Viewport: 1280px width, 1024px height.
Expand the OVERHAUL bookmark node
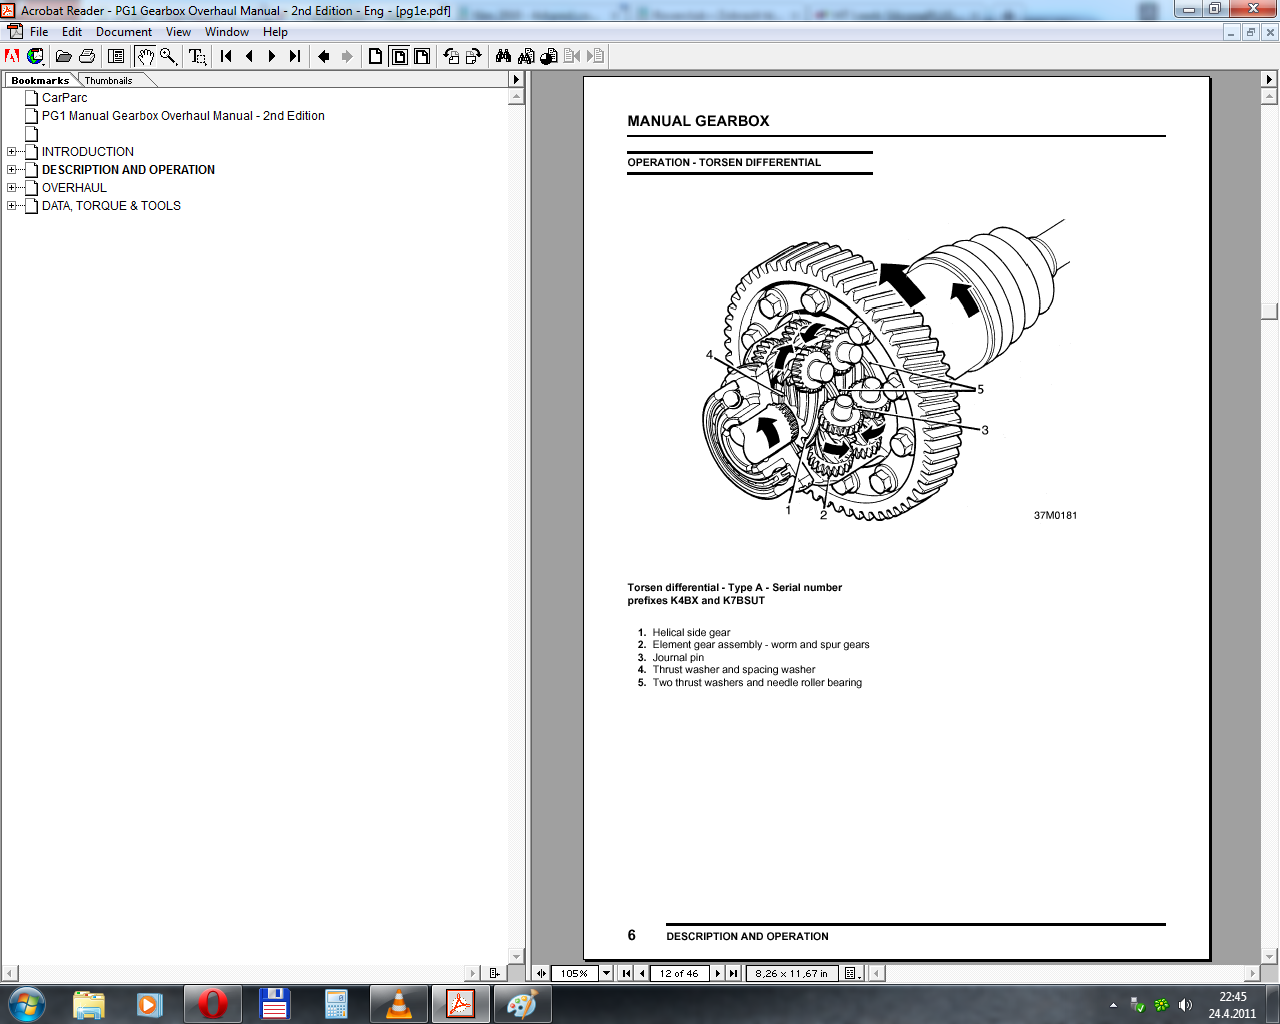click(12, 188)
